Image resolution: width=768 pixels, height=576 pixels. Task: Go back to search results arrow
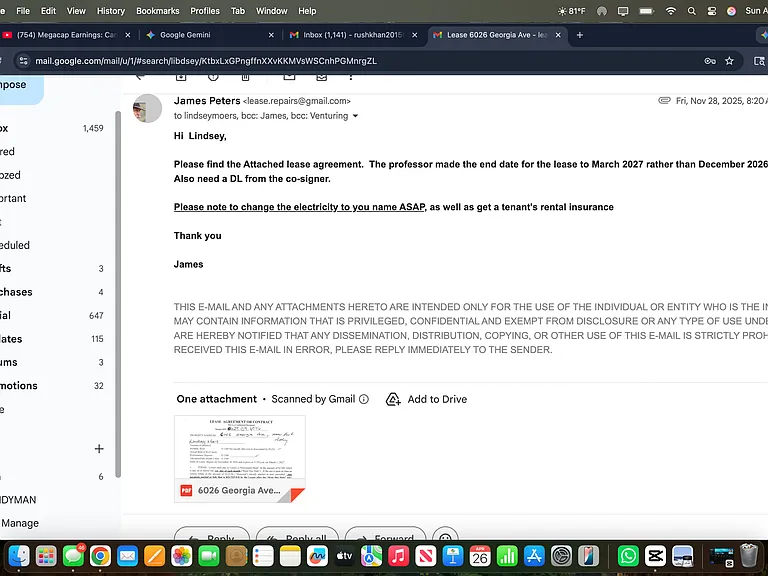(x=140, y=77)
